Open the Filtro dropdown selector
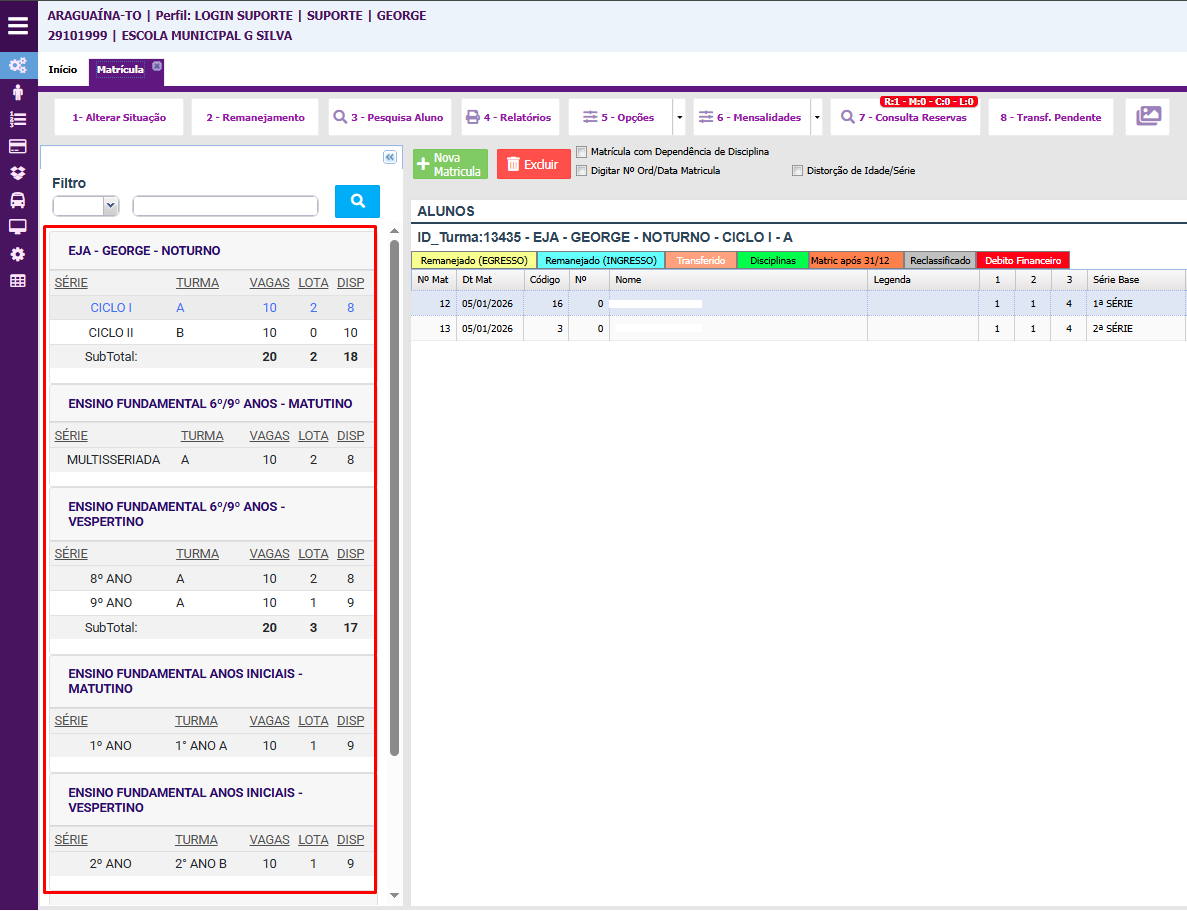This screenshot has width=1187, height=911. click(x=85, y=206)
